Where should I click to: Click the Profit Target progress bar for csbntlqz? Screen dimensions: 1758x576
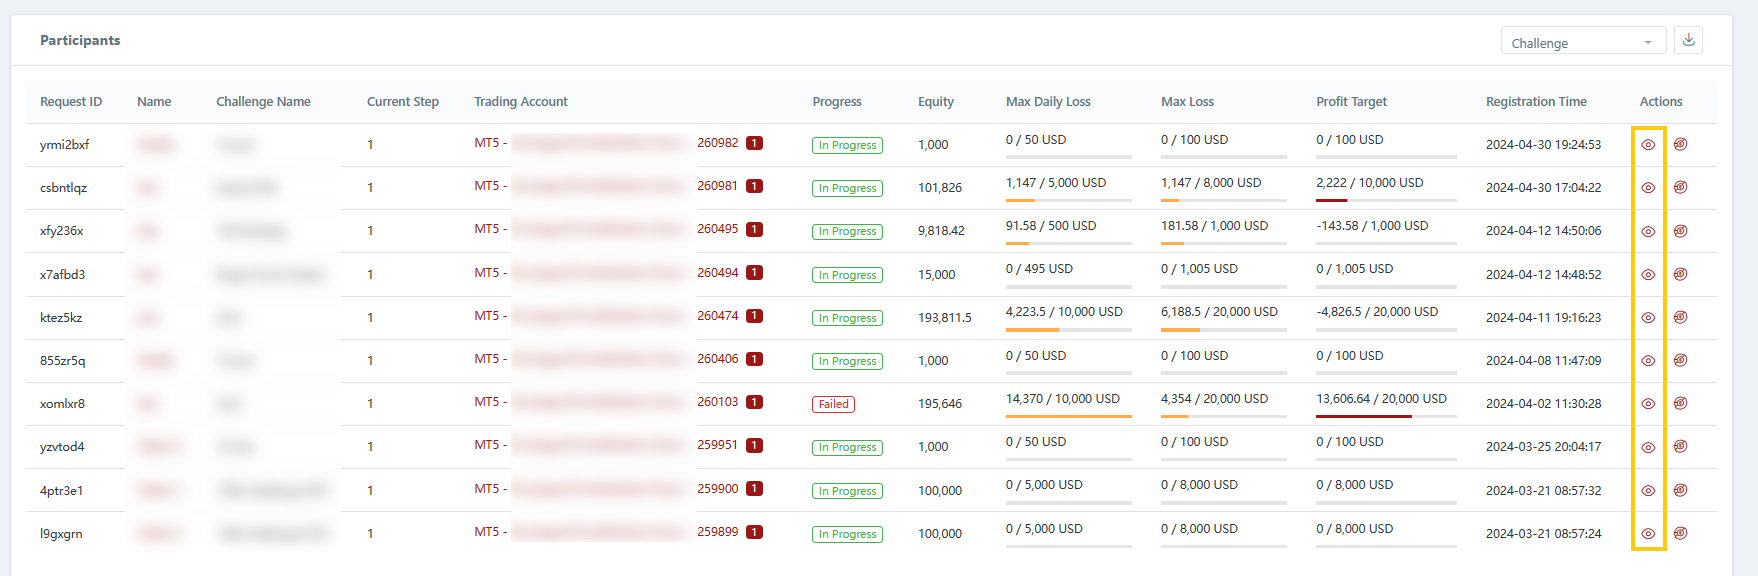pos(1385,200)
